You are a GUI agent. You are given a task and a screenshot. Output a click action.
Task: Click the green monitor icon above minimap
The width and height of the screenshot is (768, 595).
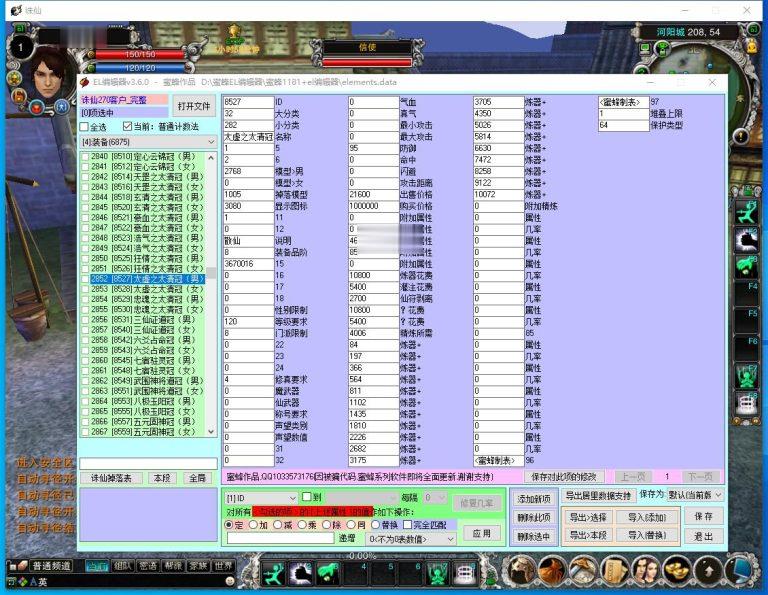point(646,48)
